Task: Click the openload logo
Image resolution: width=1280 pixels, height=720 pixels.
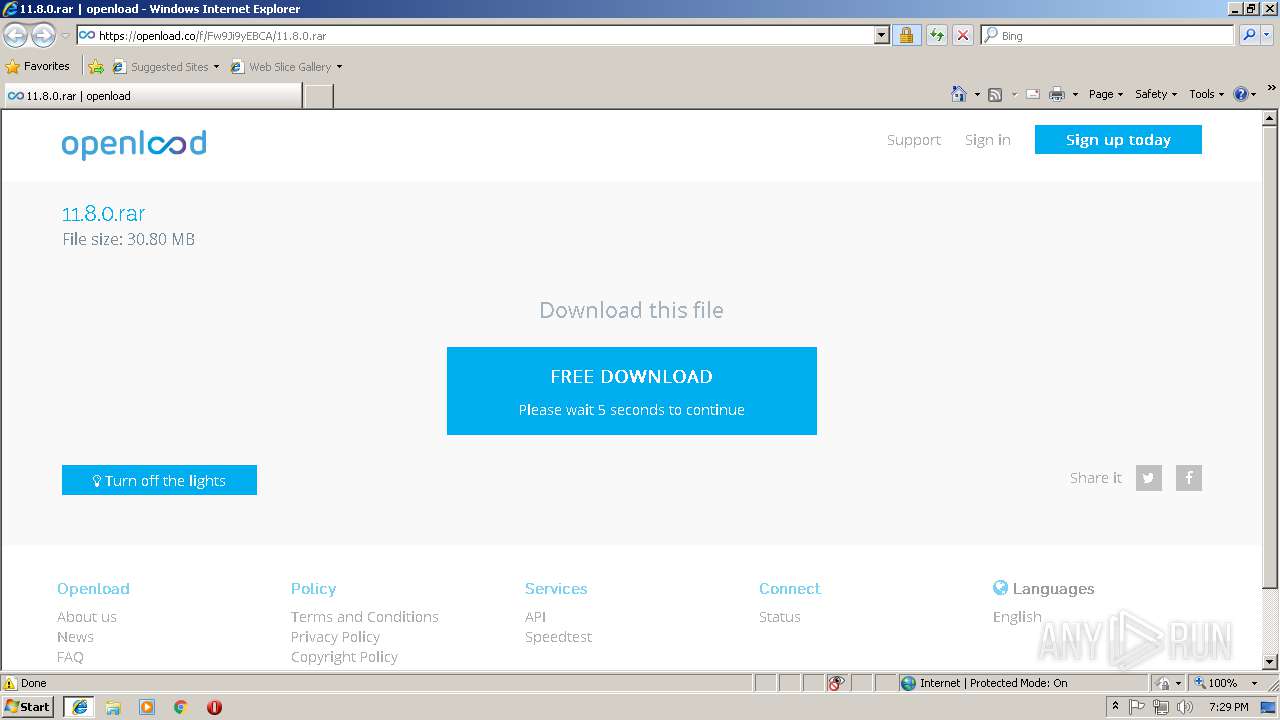Action: 134,144
